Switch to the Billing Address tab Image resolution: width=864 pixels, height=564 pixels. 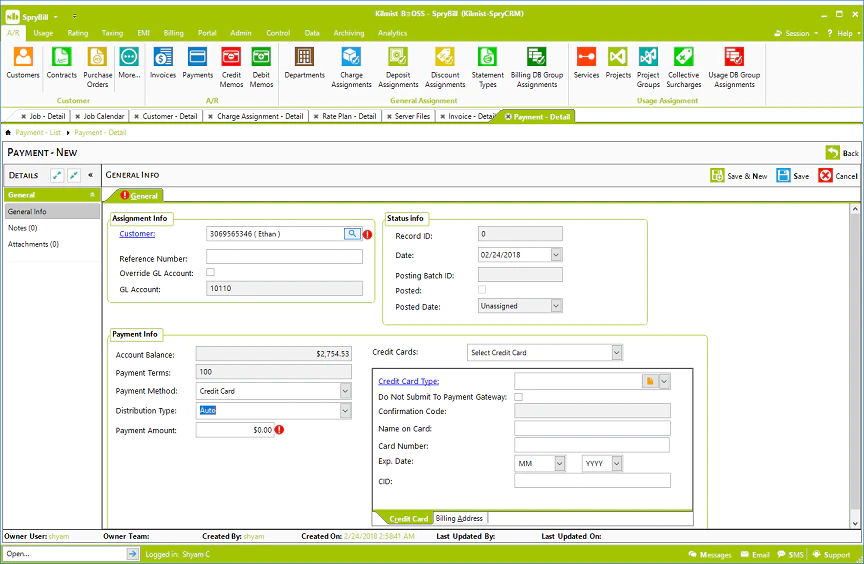tap(459, 518)
